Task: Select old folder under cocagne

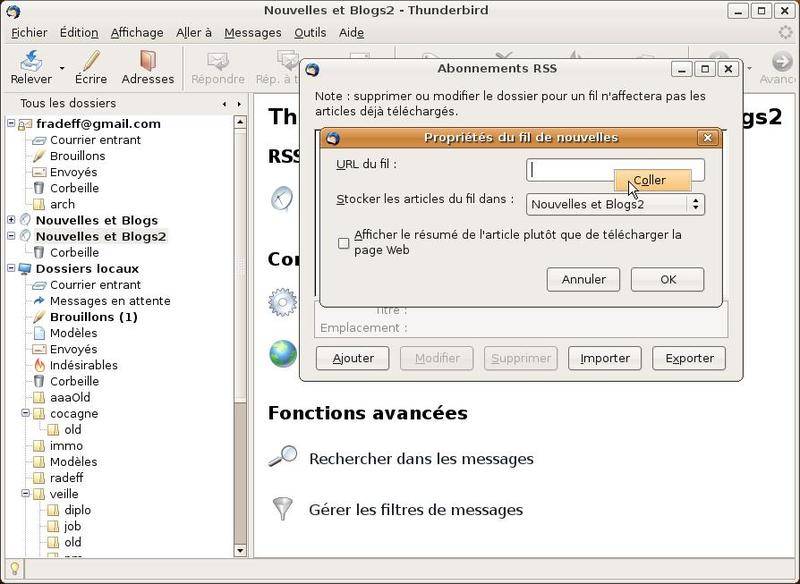Action: (x=72, y=429)
